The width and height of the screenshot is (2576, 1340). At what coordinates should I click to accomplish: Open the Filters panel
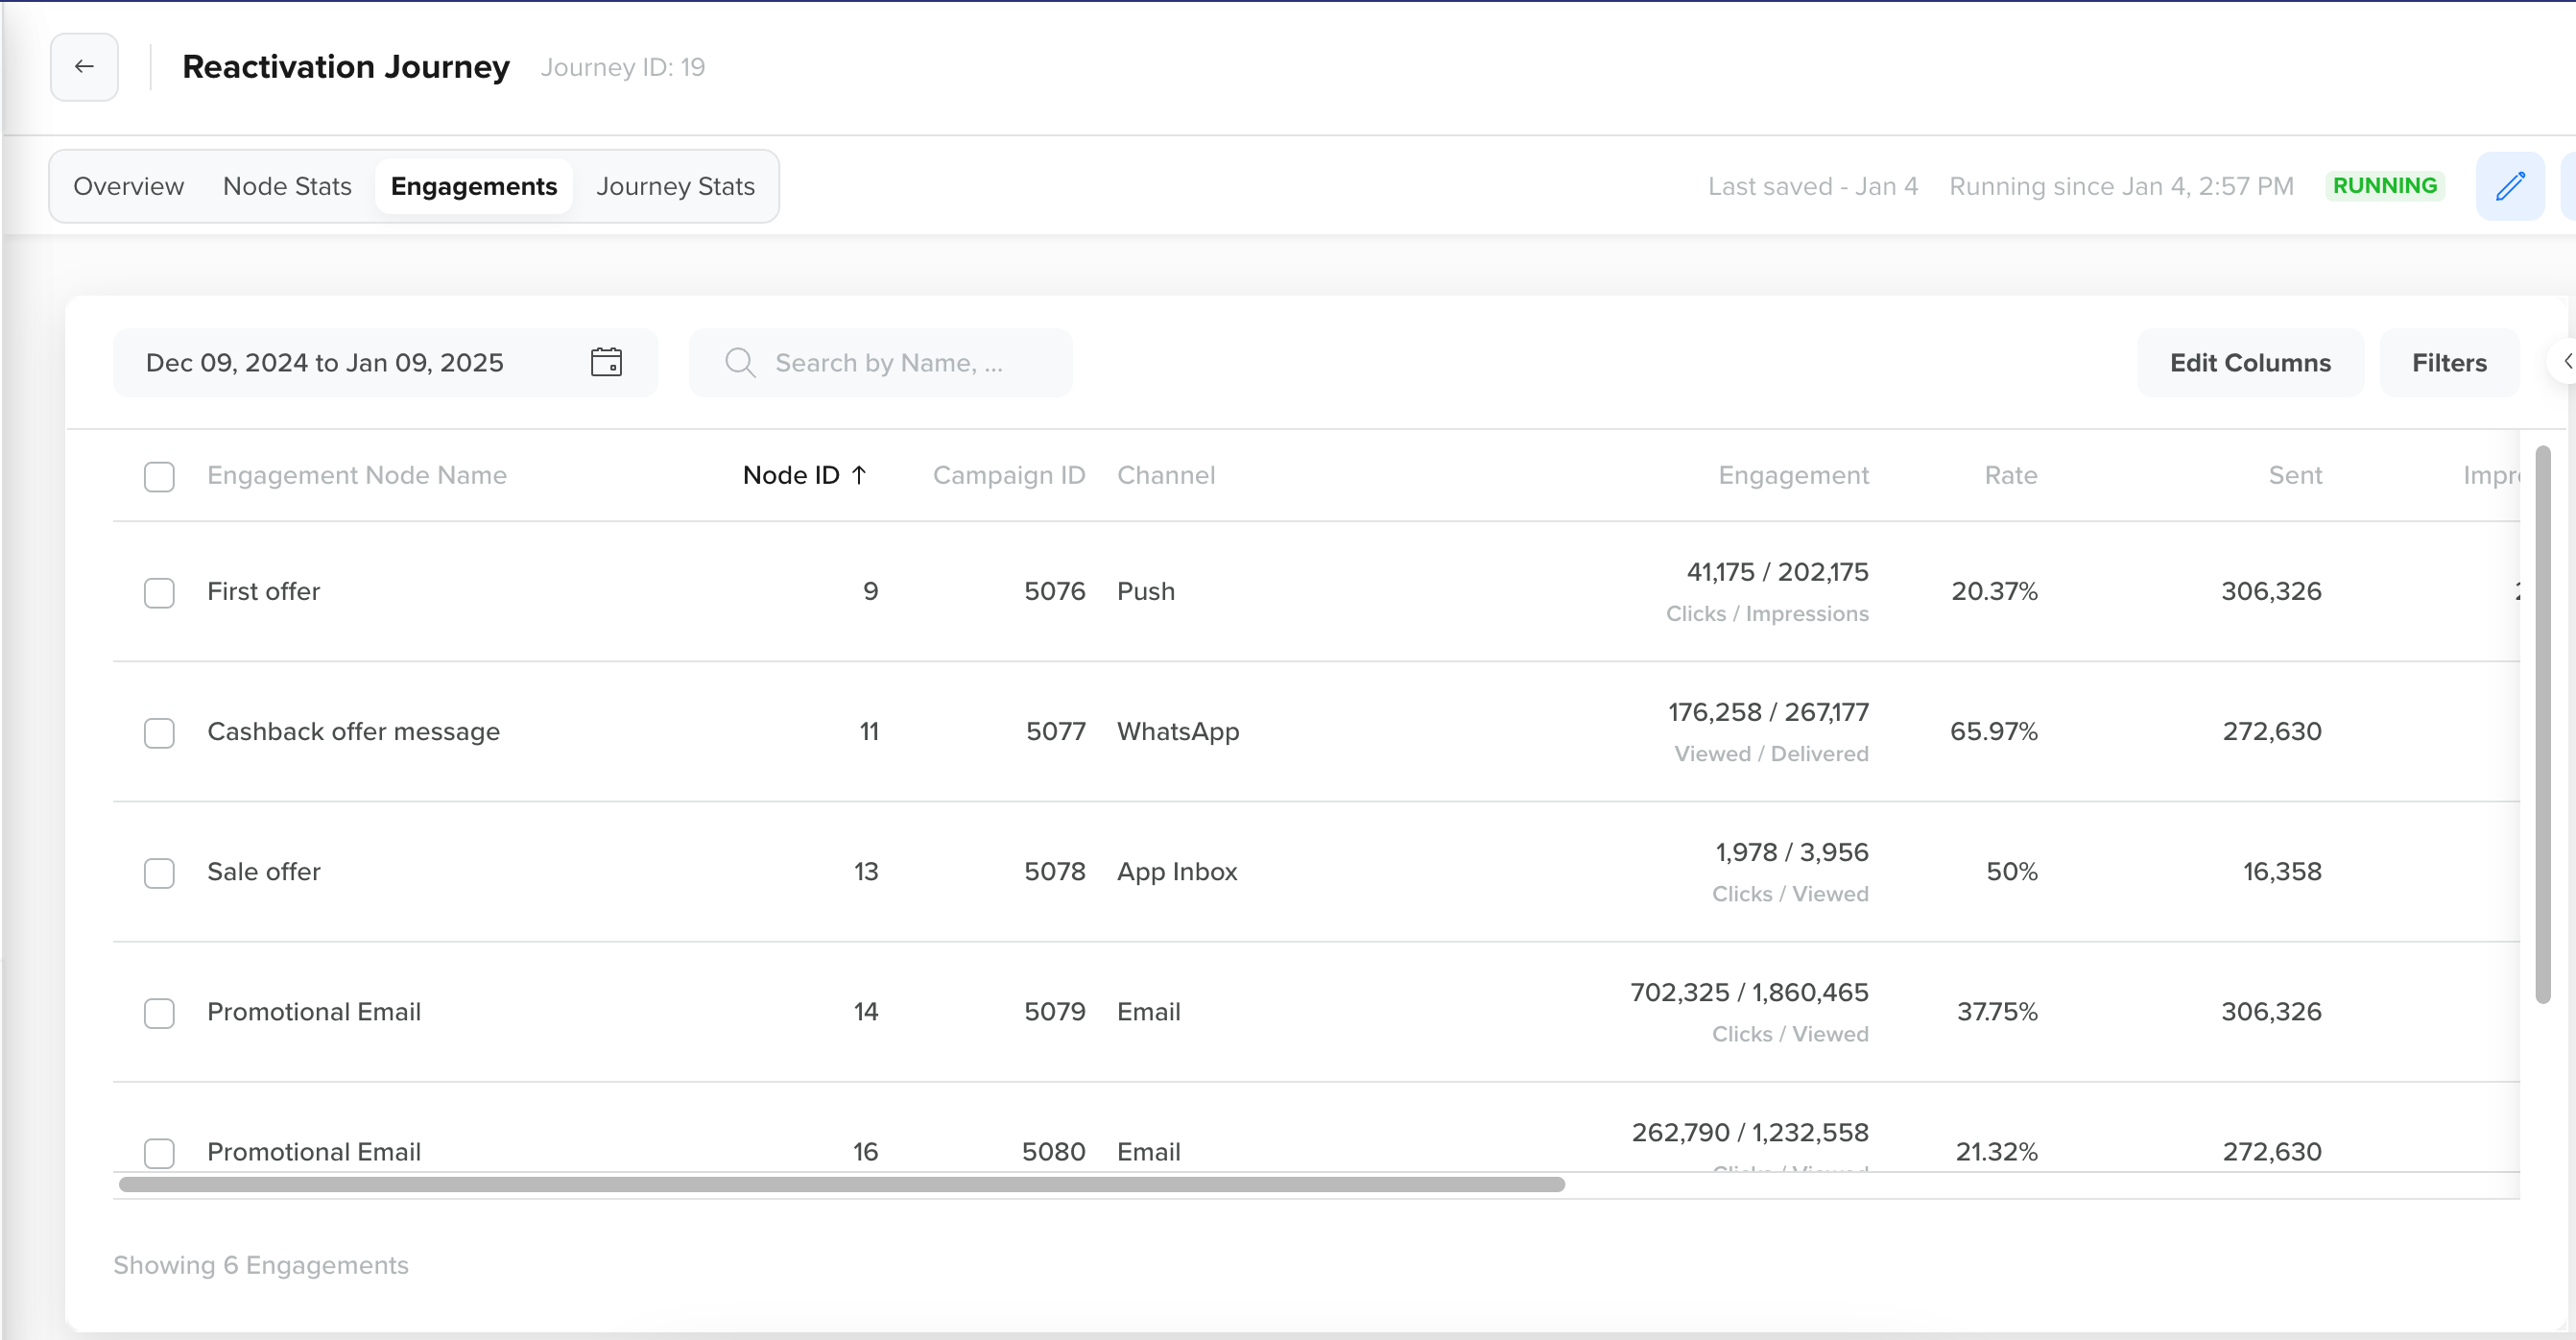(2448, 362)
